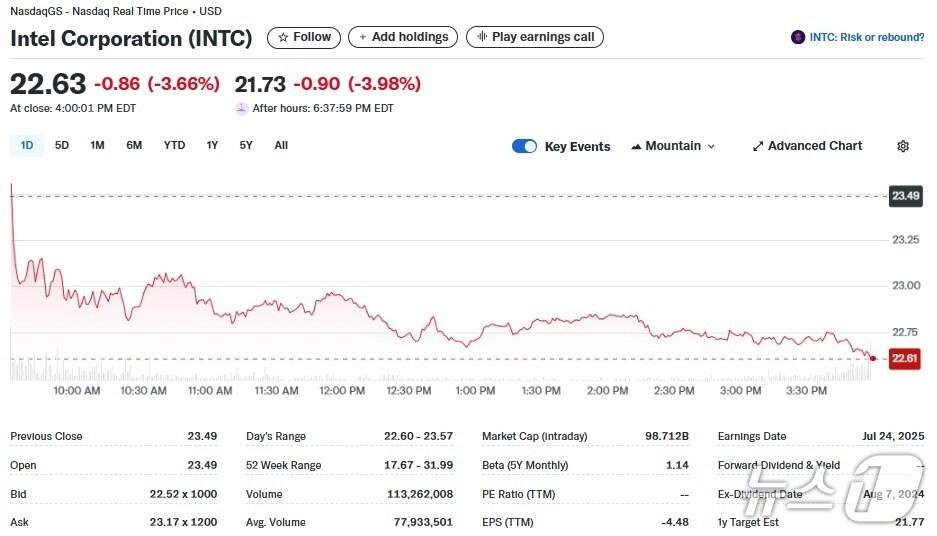This screenshot has width=937, height=536.
Task: Switch to the 5D time range
Action: [x=62, y=145]
